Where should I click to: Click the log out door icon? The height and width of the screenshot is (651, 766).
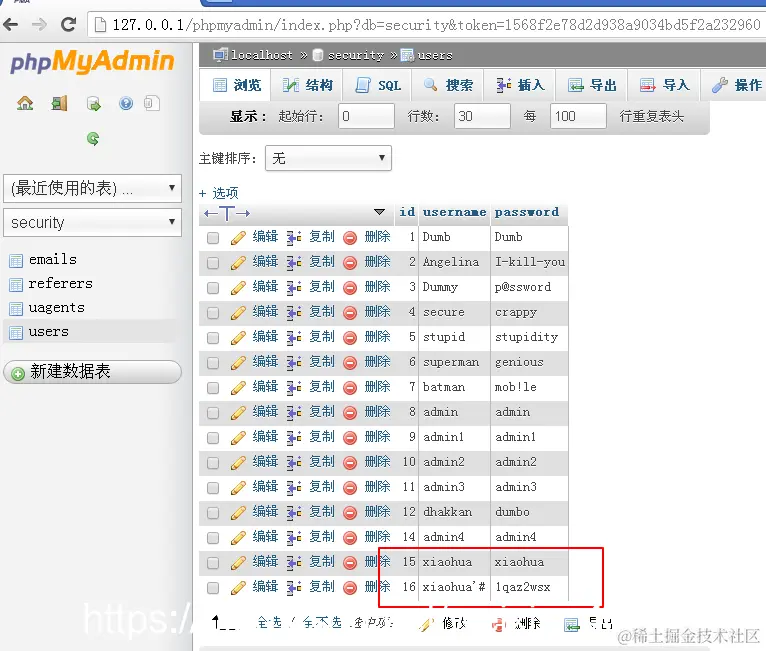pos(59,104)
